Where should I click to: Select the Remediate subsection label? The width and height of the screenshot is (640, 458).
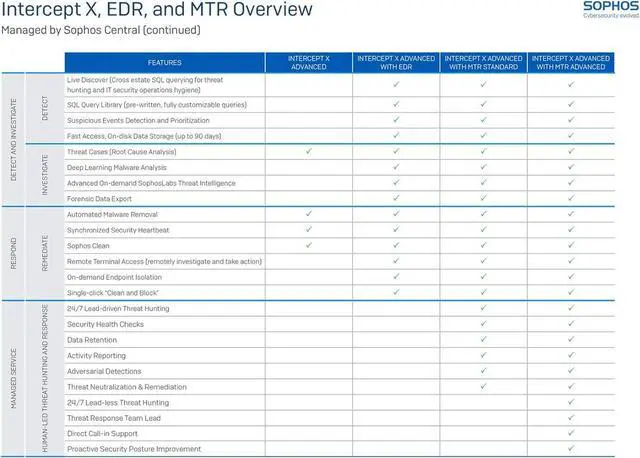click(45, 253)
